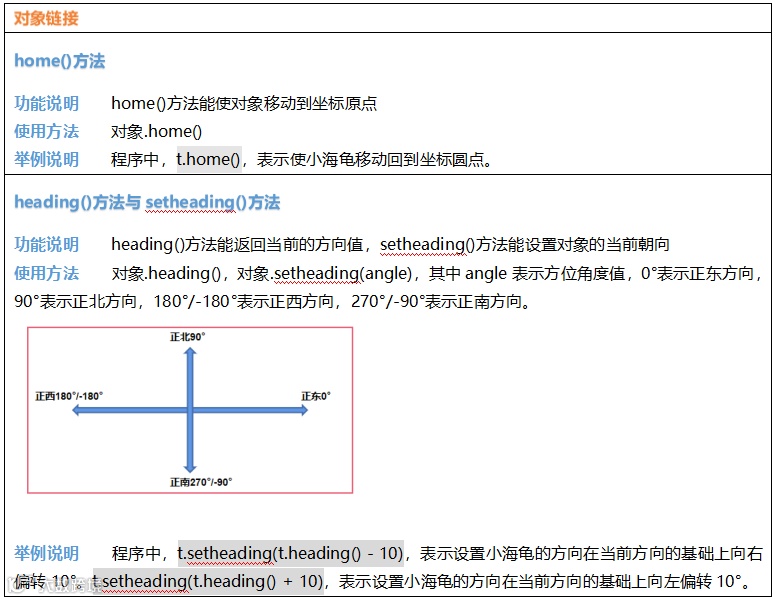Click the text 270°/-90°表示正南方向
Image resolution: width=776 pixels, height=600 pixels.
click(436, 301)
